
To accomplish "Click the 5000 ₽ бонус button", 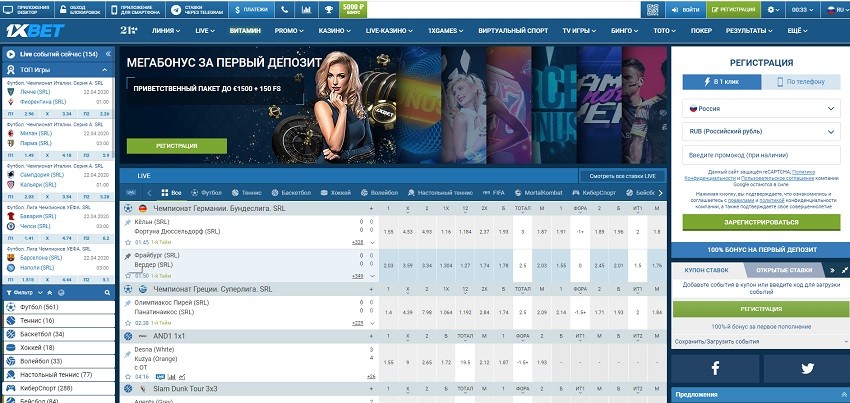I will click(x=353, y=10).
